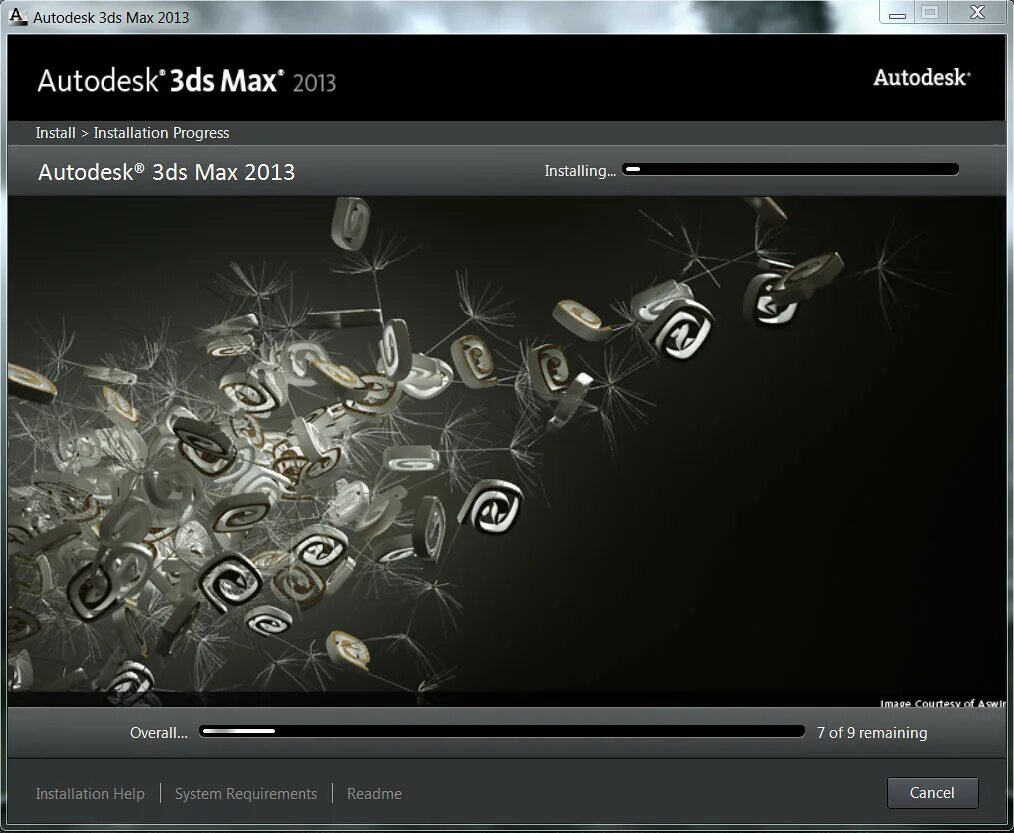This screenshot has height=833, width=1014.
Task: Click the window title 'Autodesk 3ds Max 2013'
Action: (x=111, y=17)
